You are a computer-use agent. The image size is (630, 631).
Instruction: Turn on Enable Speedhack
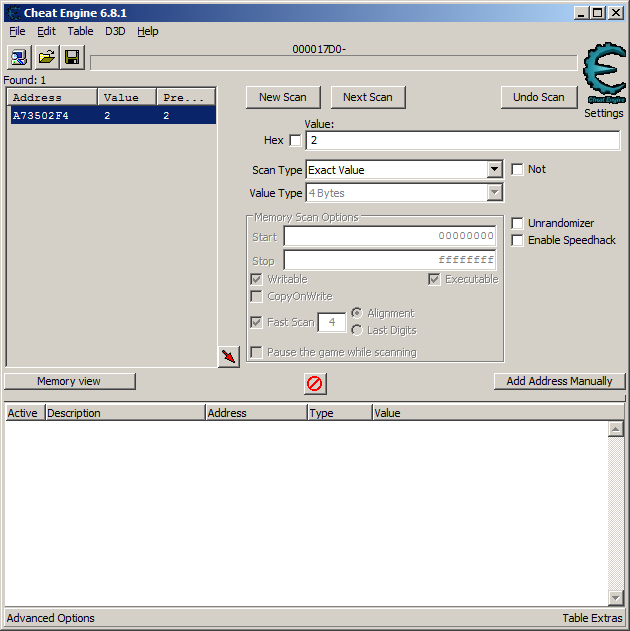tap(517, 240)
